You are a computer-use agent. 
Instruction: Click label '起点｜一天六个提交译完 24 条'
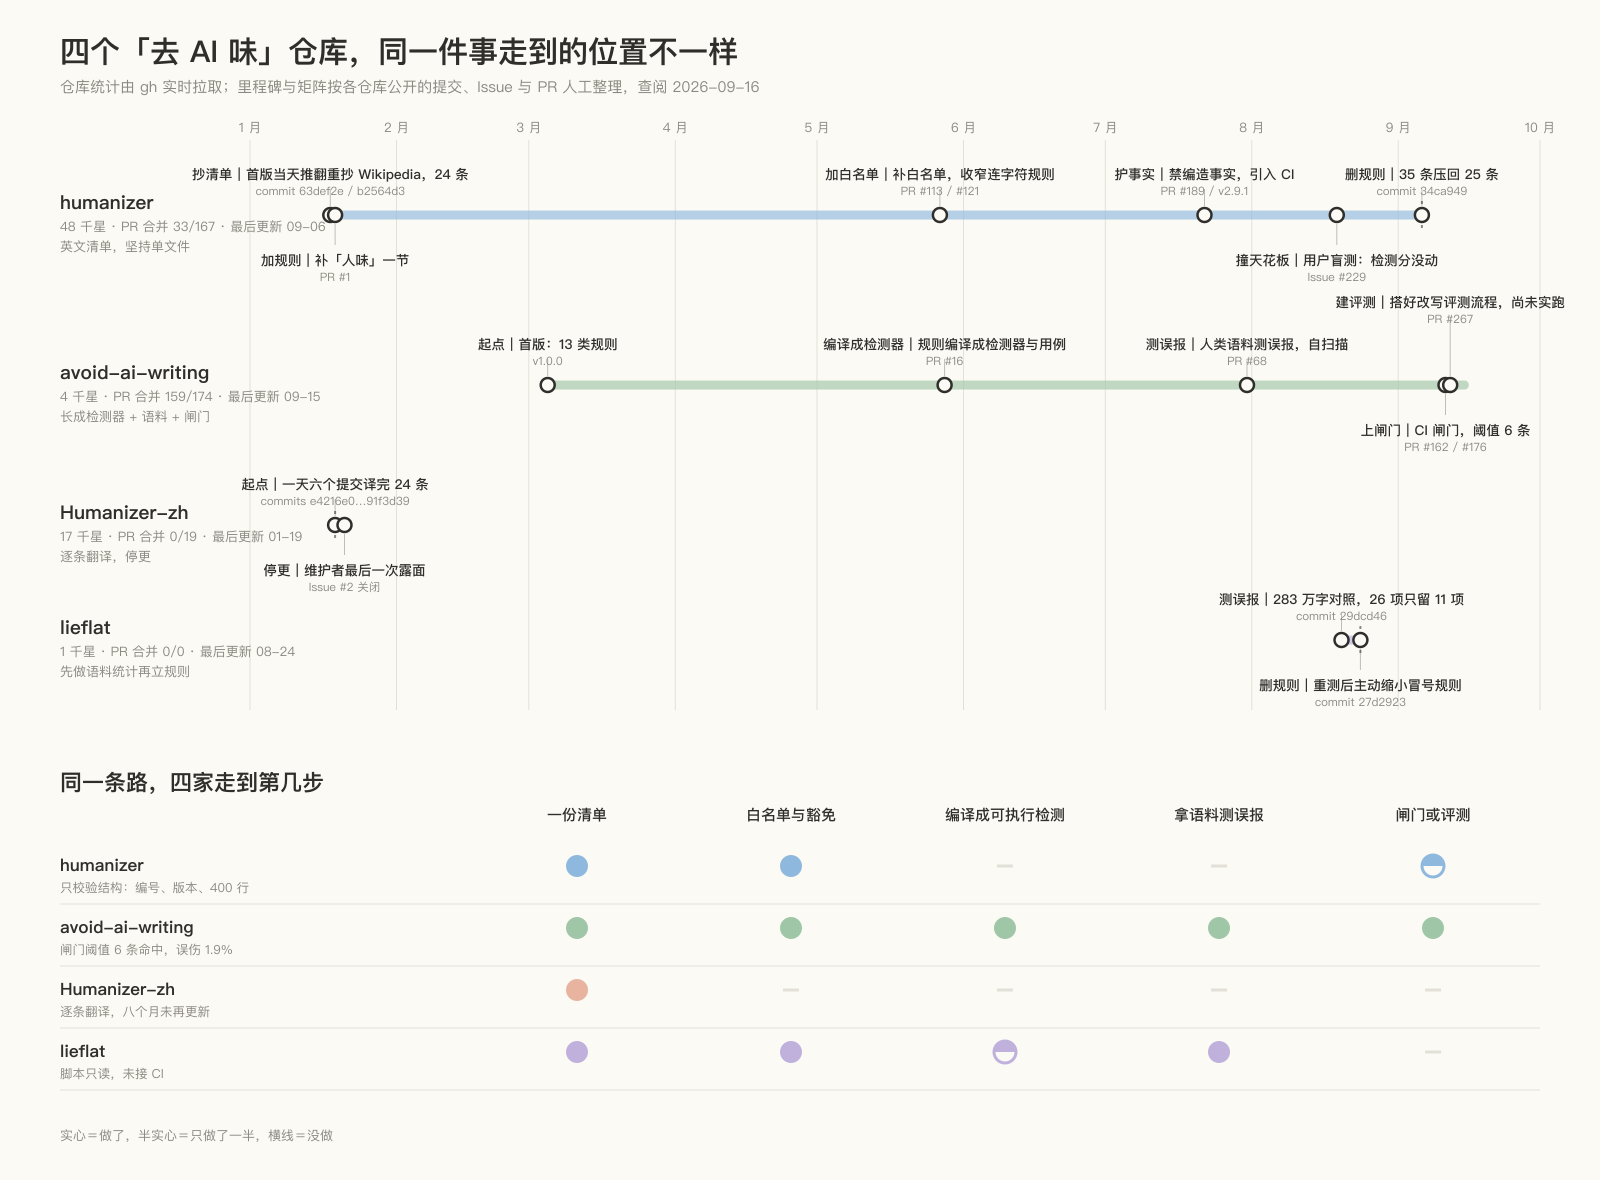click(x=335, y=484)
